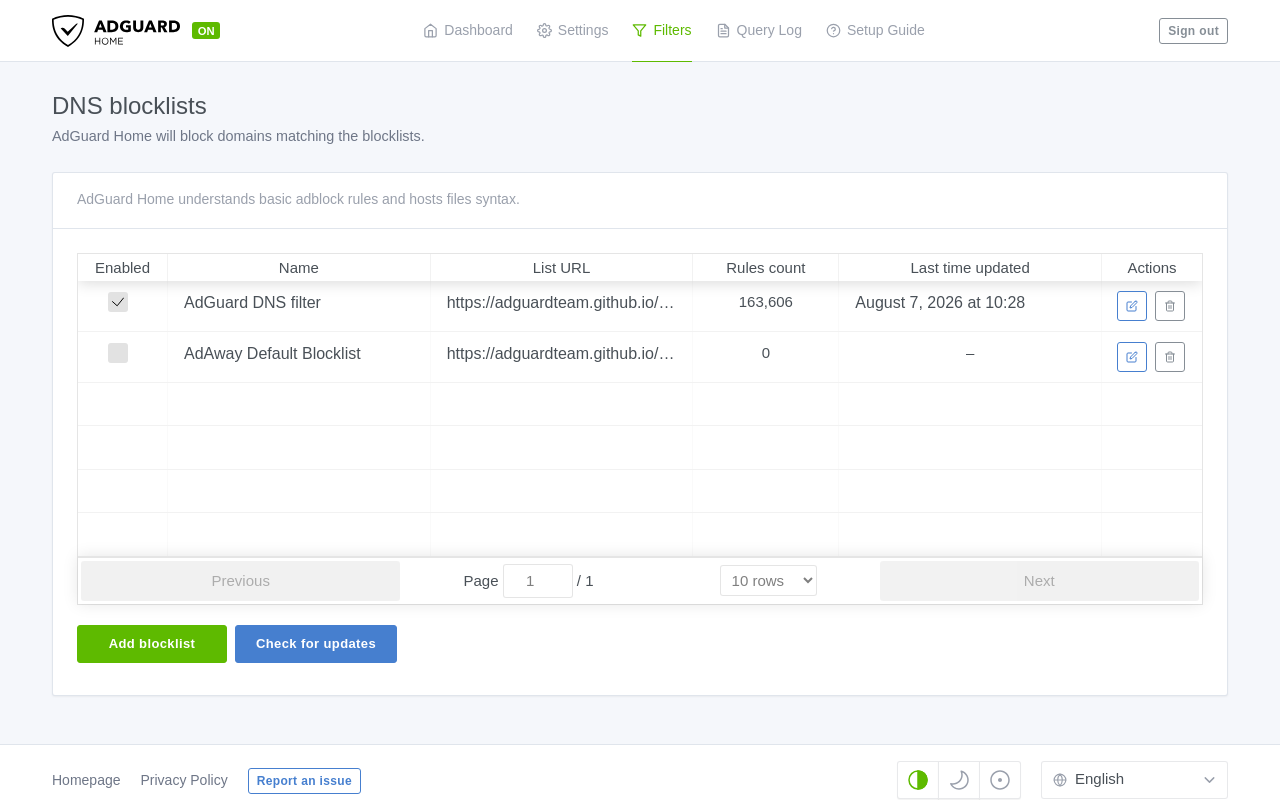The width and height of the screenshot is (1280, 800).
Task: Edit the AdAway Default Blocklist entry
Action: 1132,357
